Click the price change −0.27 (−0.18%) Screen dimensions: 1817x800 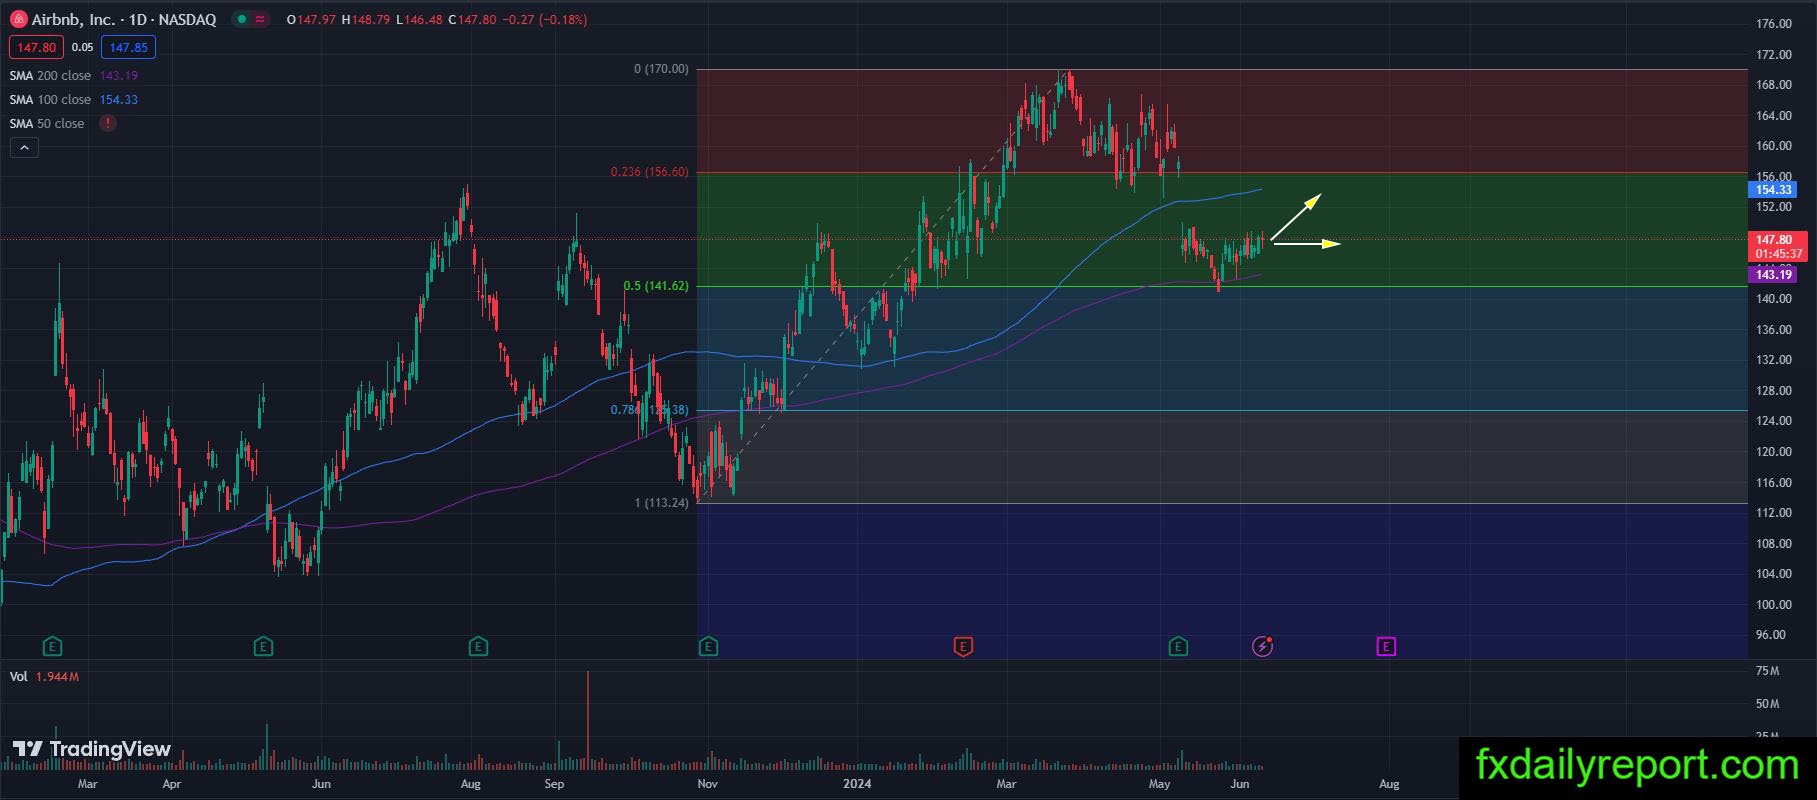pyautogui.click(x=545, y=20)
